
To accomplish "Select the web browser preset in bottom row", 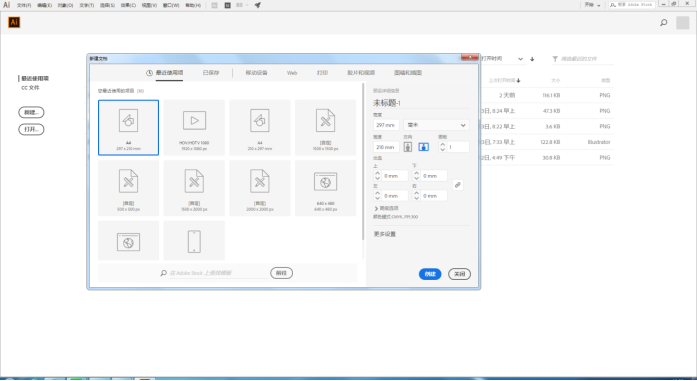I will pos(128,241).
